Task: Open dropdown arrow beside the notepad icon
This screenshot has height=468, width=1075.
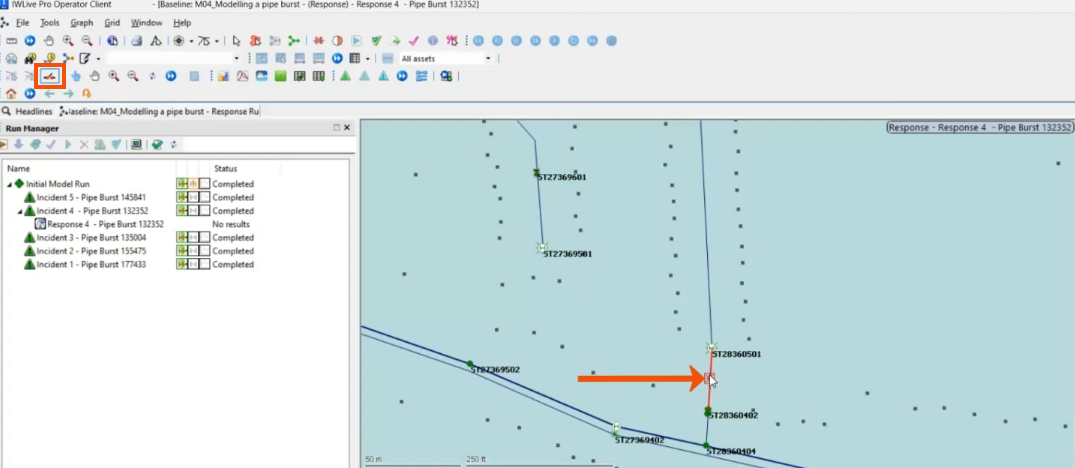Action: pos(98,59)
